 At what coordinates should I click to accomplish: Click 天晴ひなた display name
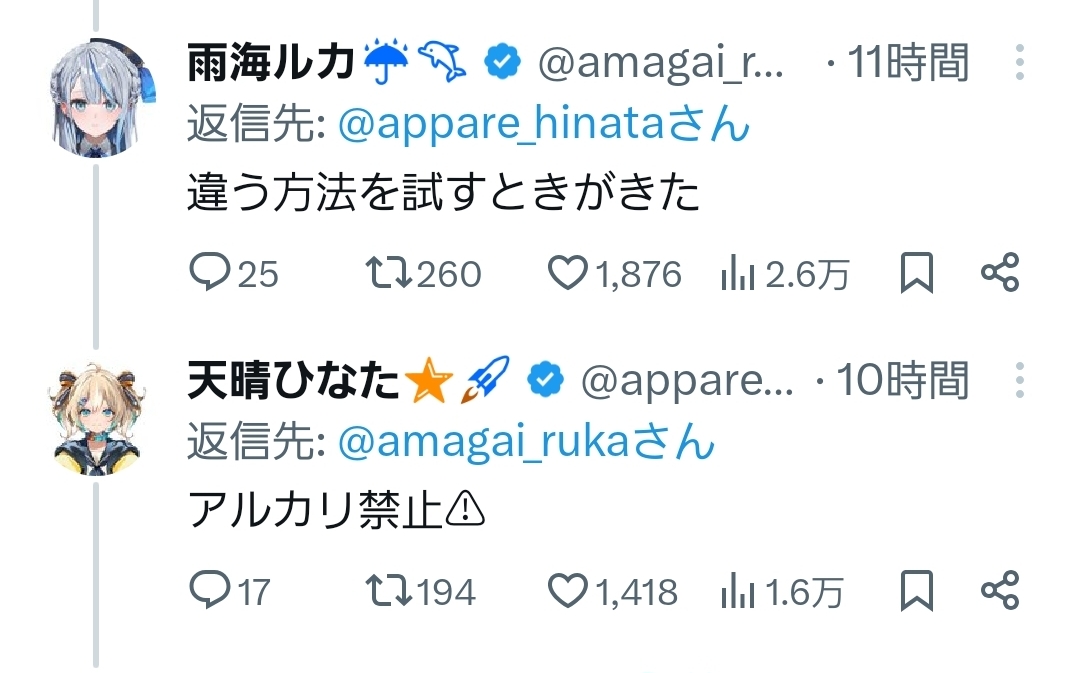pos(293,381)
